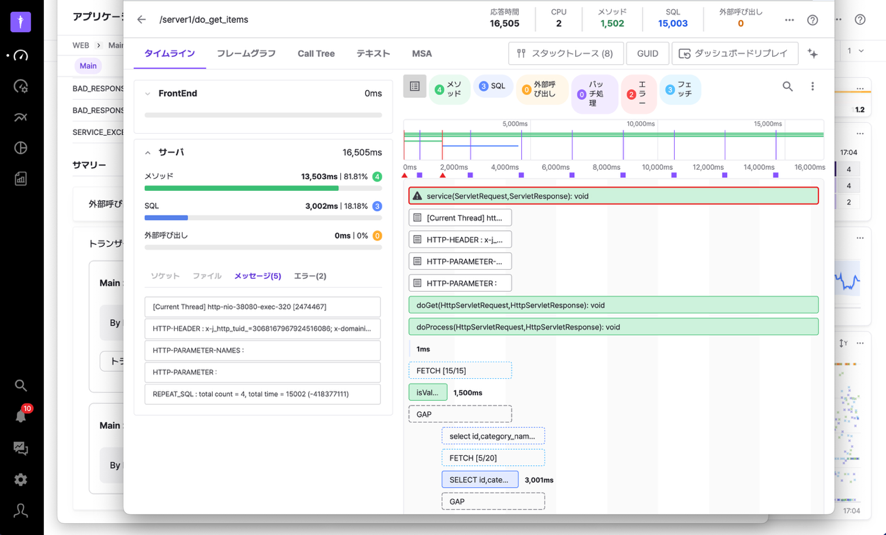The image size is (886, 535).
Task: Switch to the Call Tree tab
Action: pos(316,54)
